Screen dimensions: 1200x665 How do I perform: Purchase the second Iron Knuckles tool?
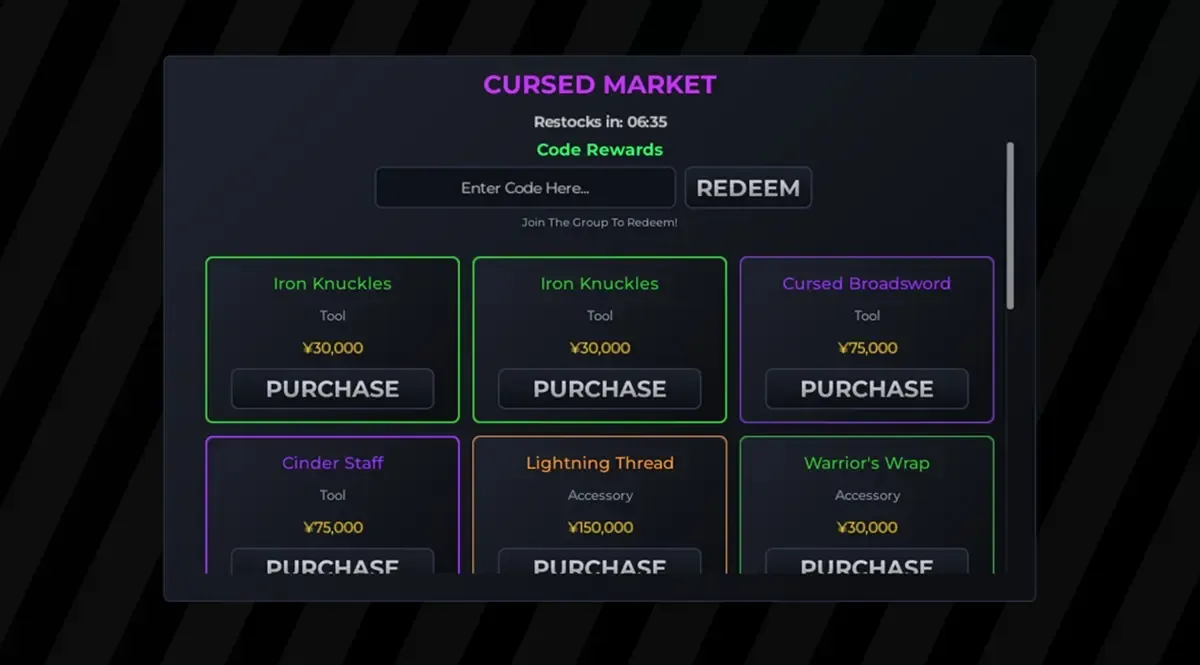point(599,389)
